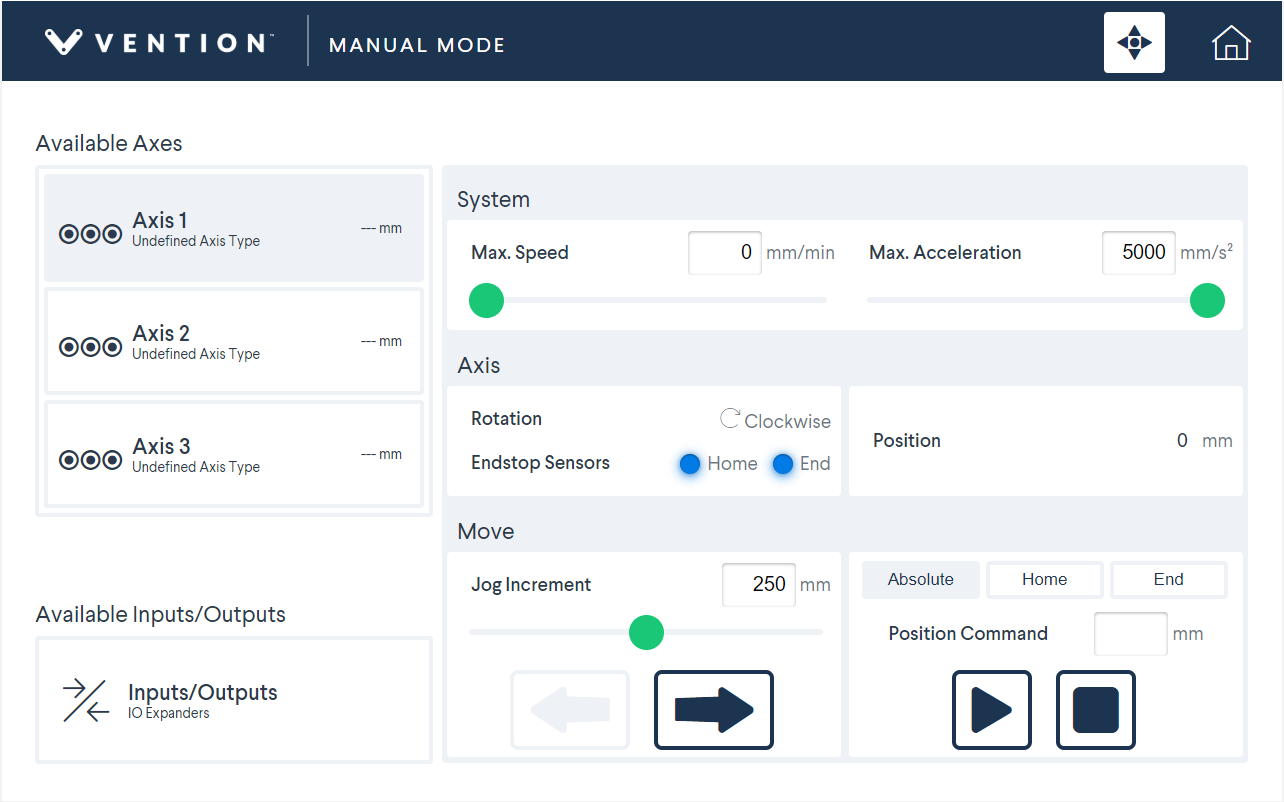The image size is (1284, 802).
Task: Click the Max. Acceleration slider handle
Action: tap(1207, 300)
